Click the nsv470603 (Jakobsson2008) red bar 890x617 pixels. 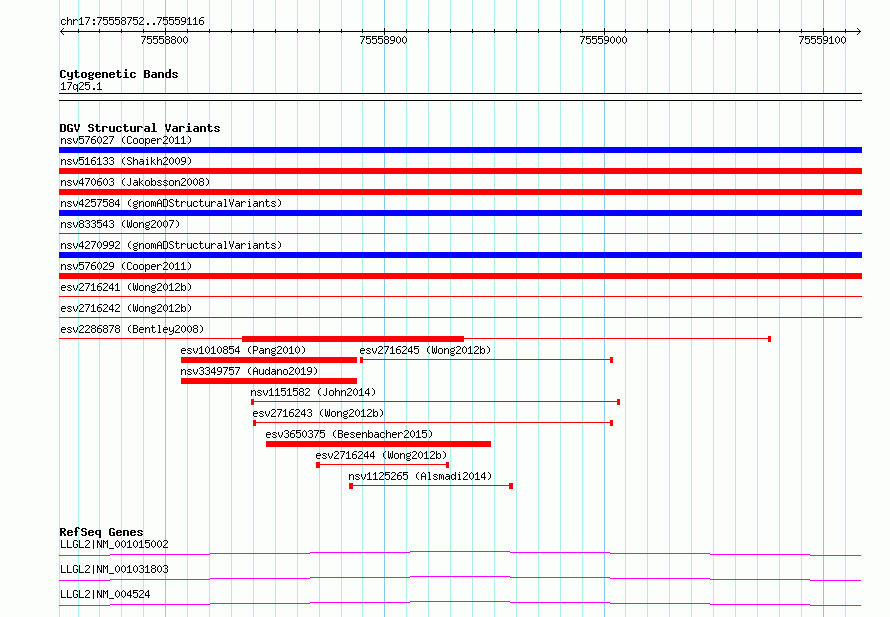(x=460, y=192)
